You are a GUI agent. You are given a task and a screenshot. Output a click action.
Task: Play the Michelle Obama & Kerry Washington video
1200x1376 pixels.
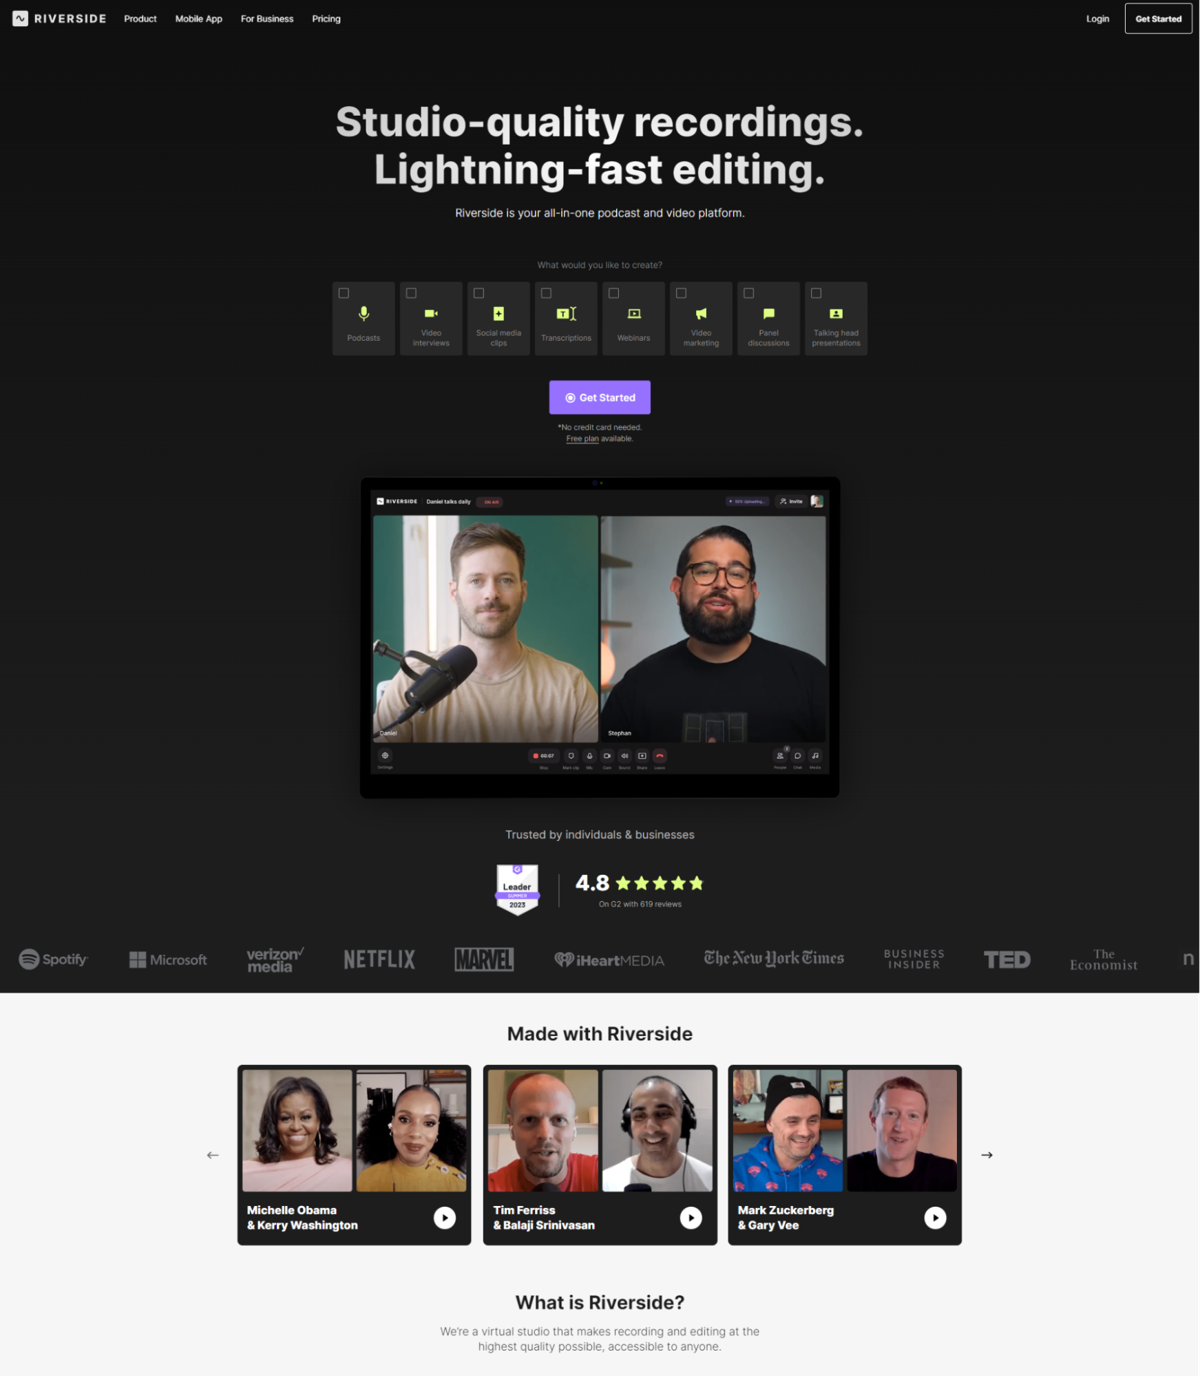(445, 1217)
